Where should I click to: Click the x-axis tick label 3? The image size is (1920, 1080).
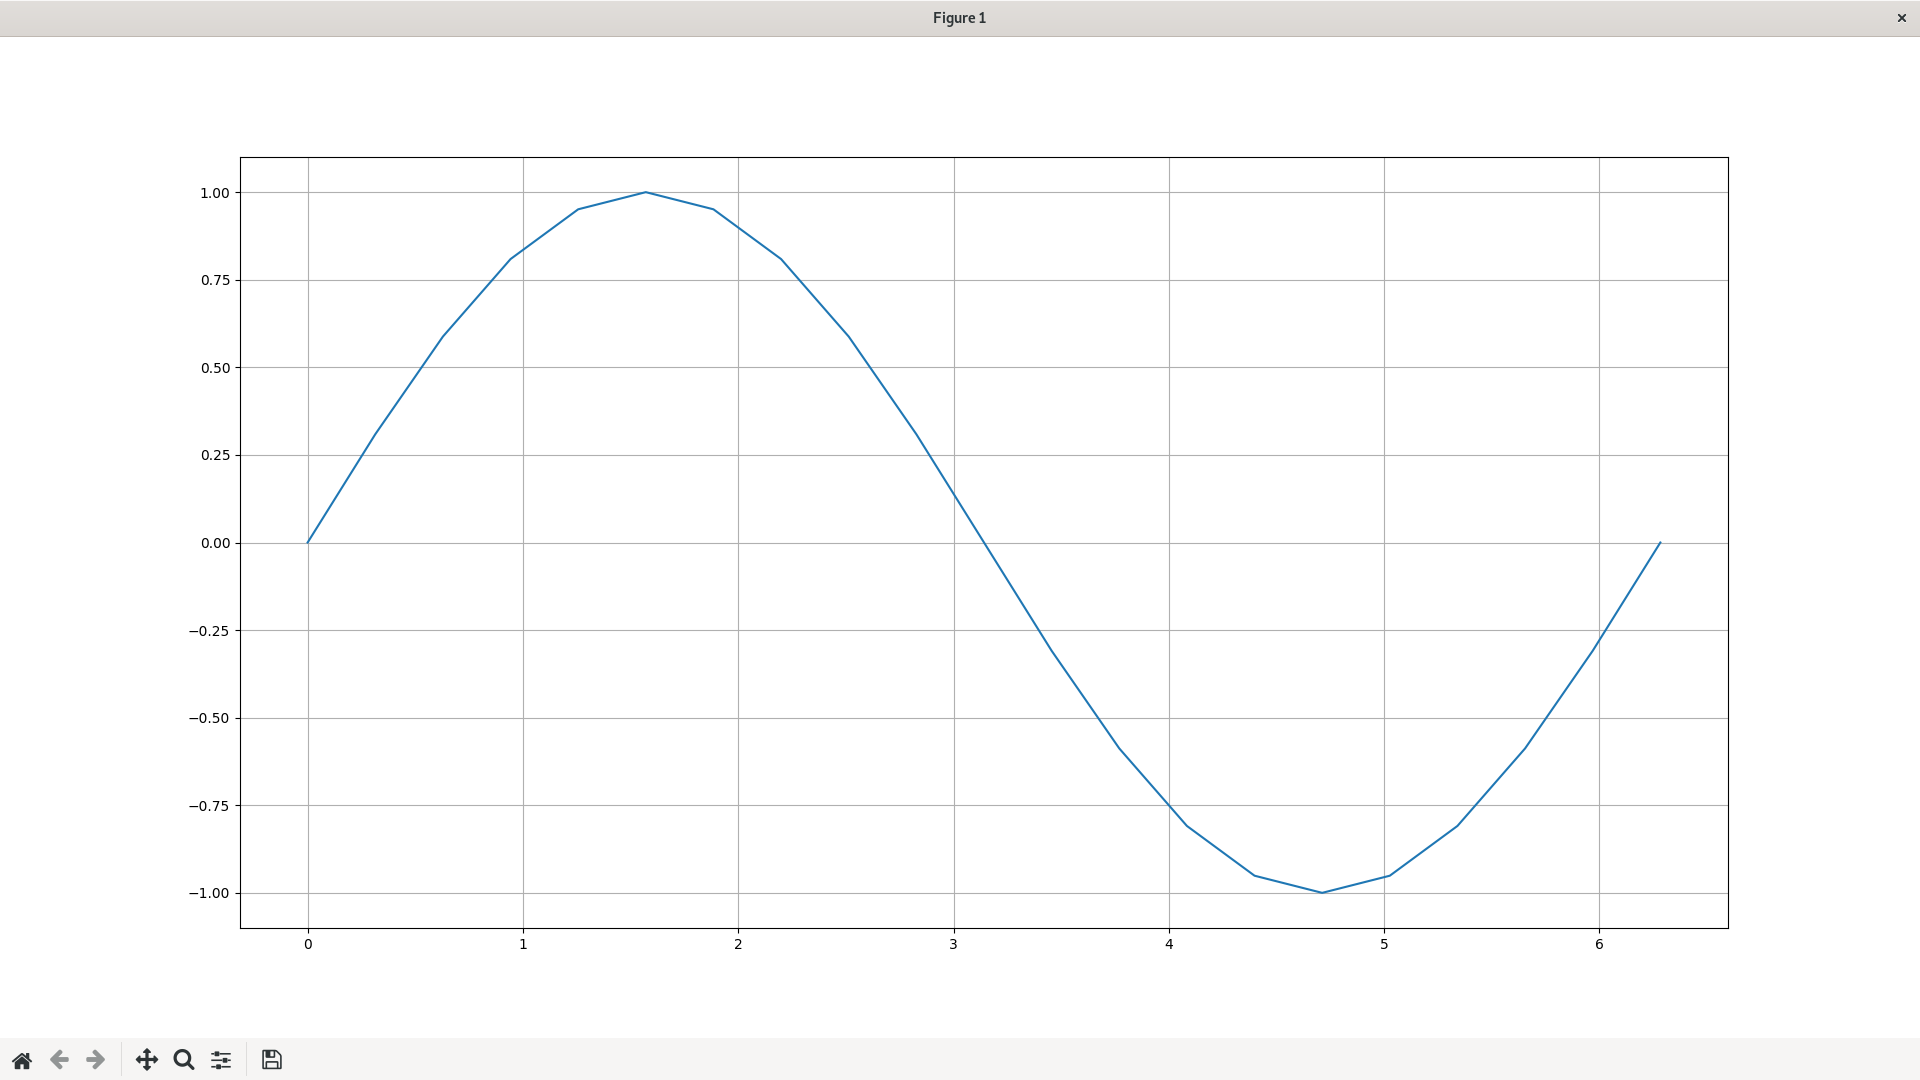[953, 944]
